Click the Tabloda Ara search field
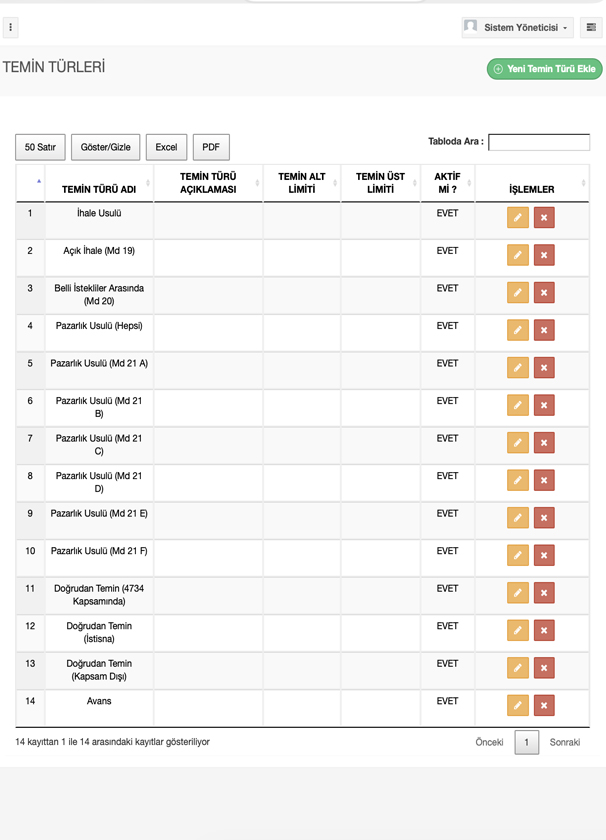 point(538,142)
